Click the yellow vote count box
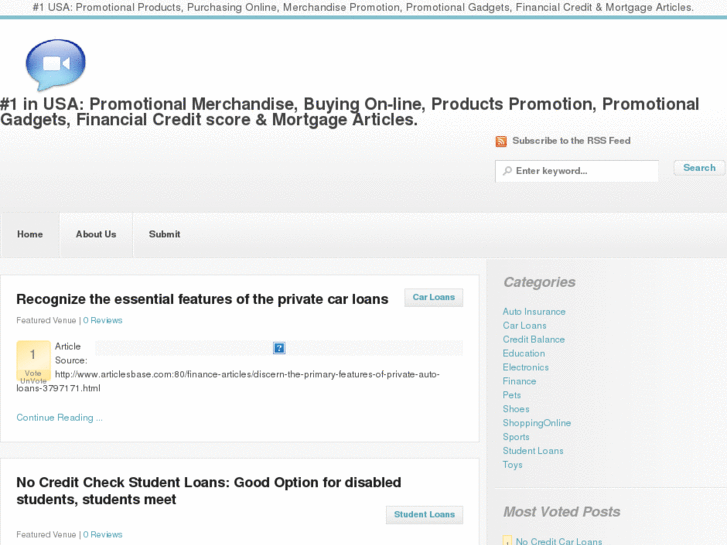Image resolution: width=727 pixels, height=545 pixels. (33, 361)
